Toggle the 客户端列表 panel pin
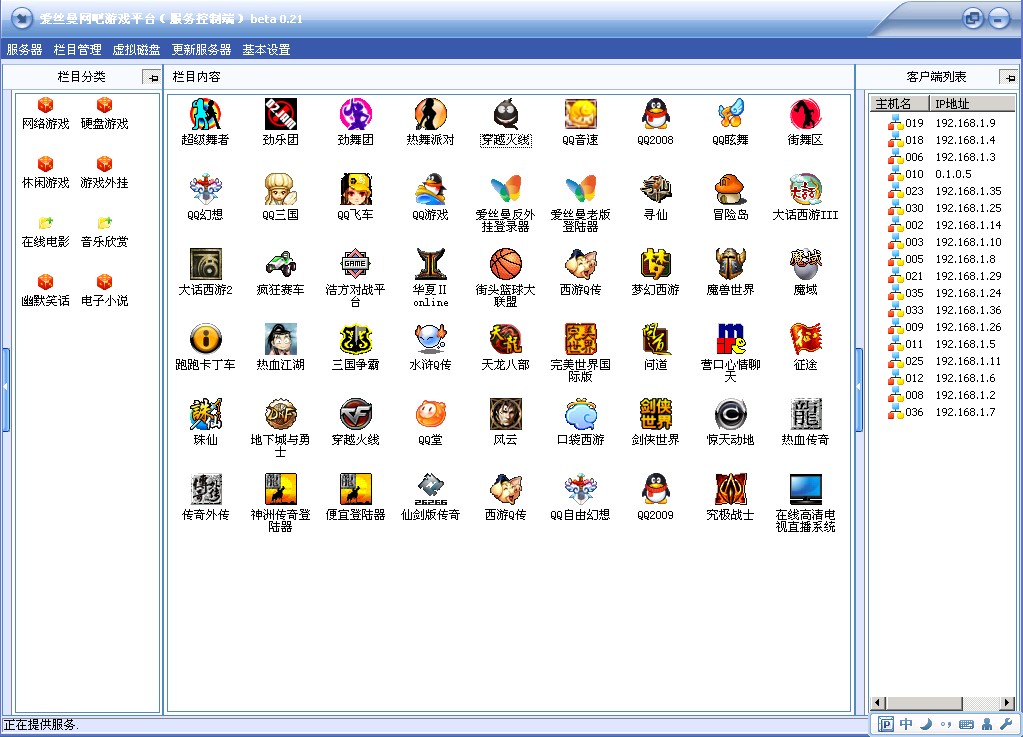Screen dimensions: 1023x737 (1008, 77)
